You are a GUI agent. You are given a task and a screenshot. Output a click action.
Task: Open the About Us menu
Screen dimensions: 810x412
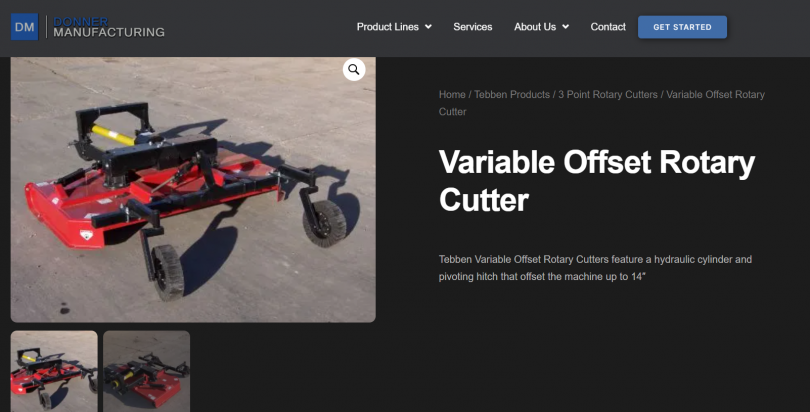(535, 27)
